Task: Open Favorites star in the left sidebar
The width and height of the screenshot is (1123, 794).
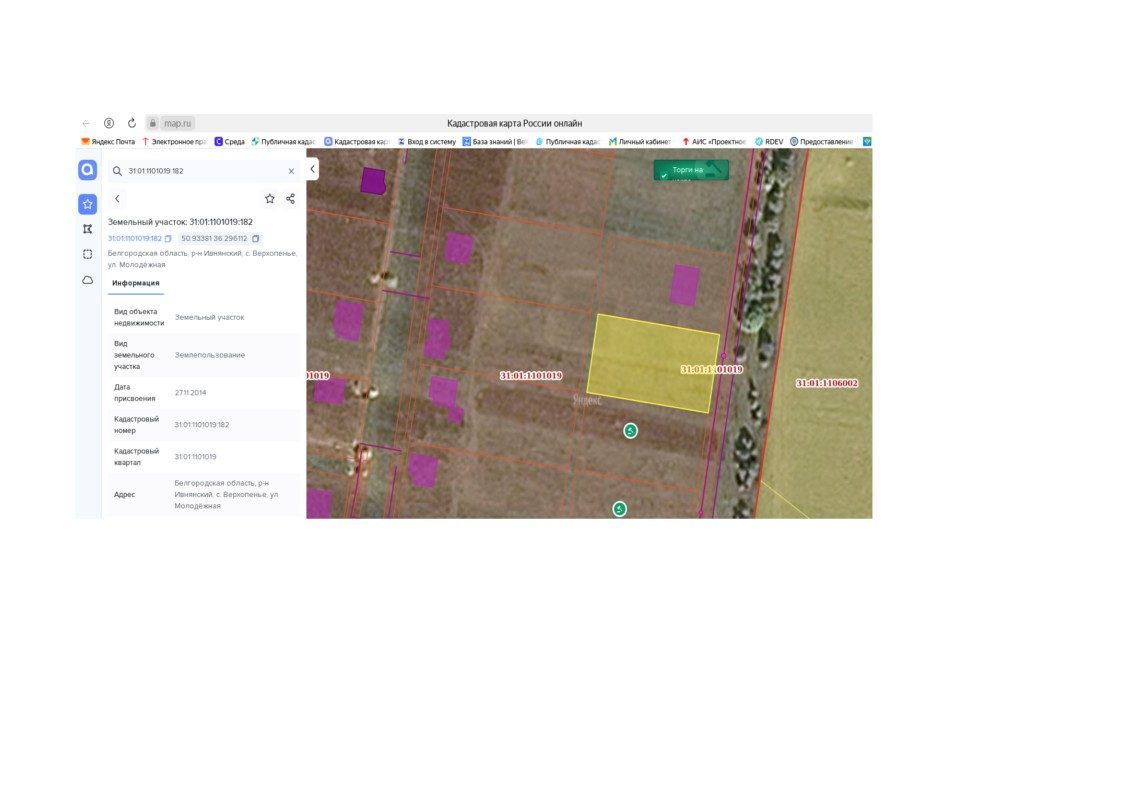Action: (x=87, y=204)
